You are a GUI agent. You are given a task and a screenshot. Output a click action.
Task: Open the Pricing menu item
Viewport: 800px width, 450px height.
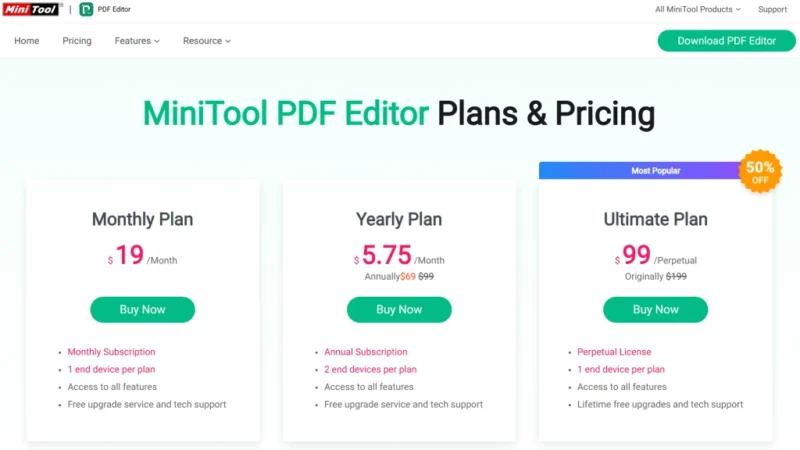point(77,41)
